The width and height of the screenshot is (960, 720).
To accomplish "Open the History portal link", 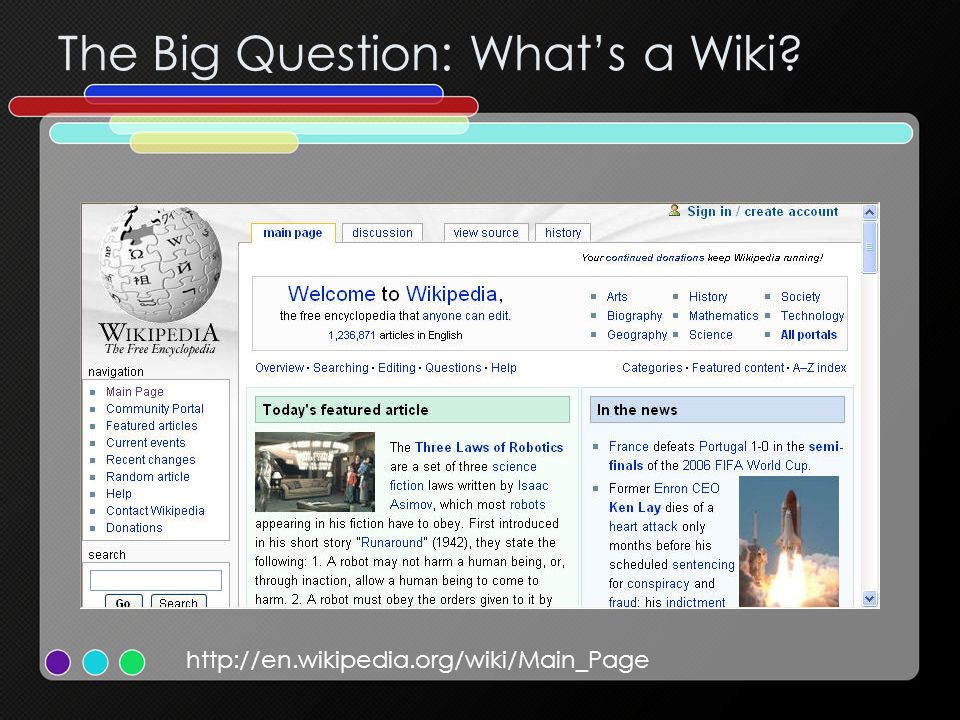I will [x=708, y=297].
